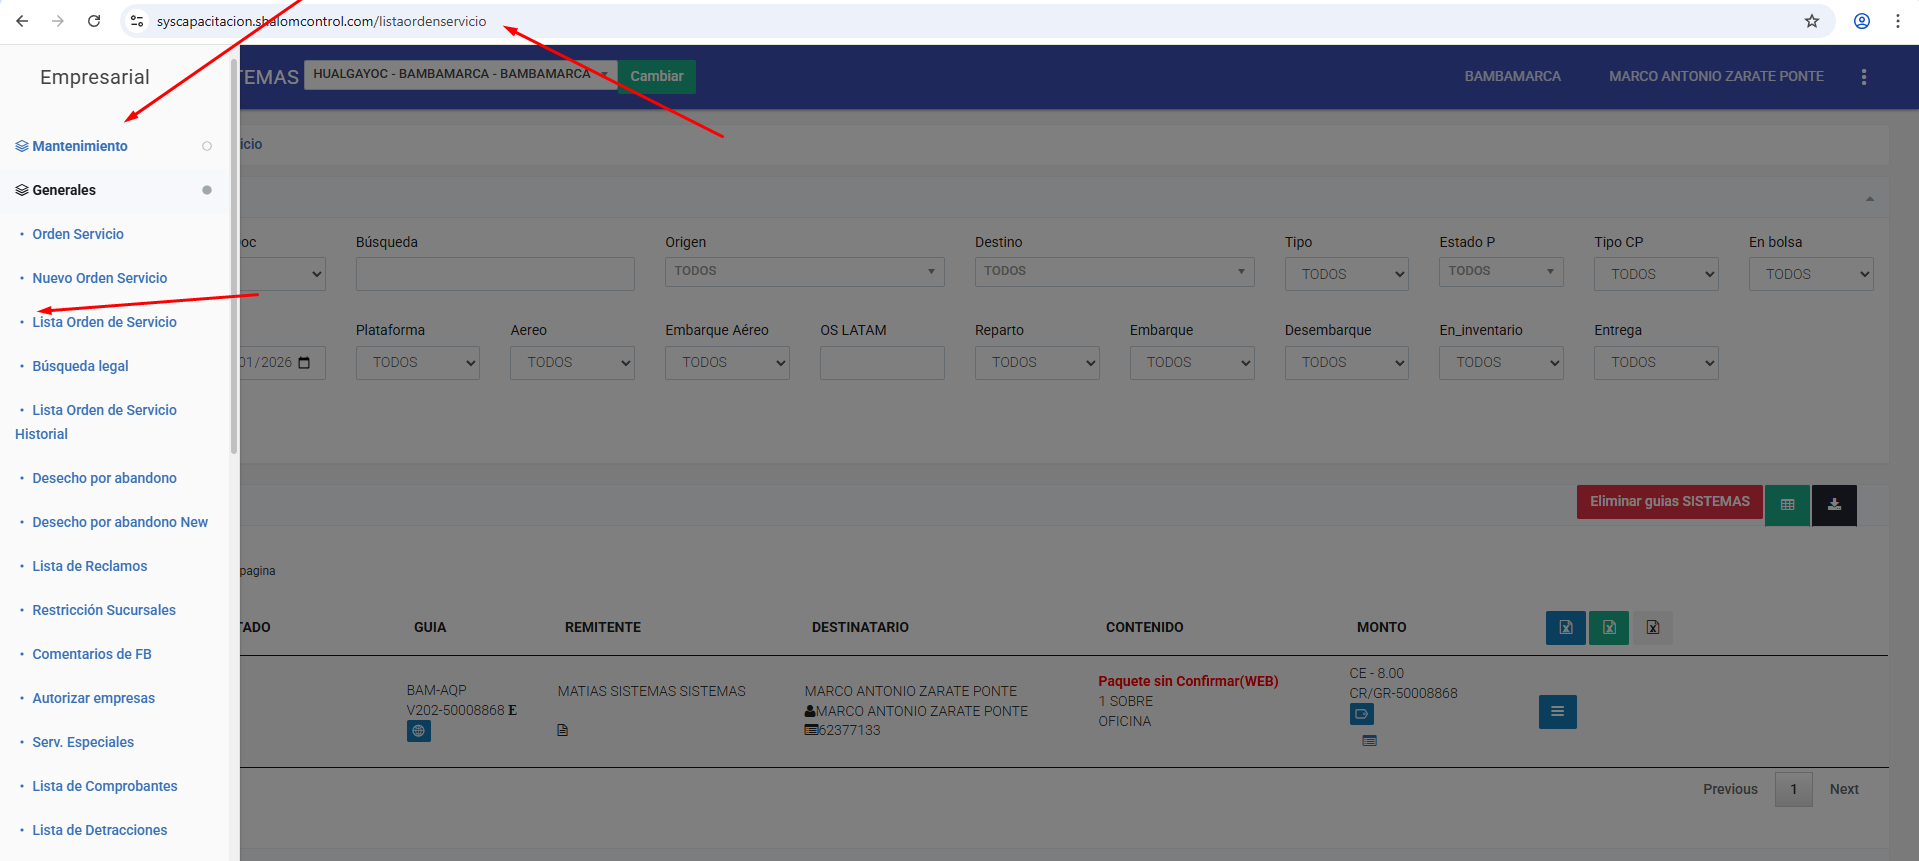Open the blue hamburger row actions menu
Screen dimensions: 1919x861
1557,712
